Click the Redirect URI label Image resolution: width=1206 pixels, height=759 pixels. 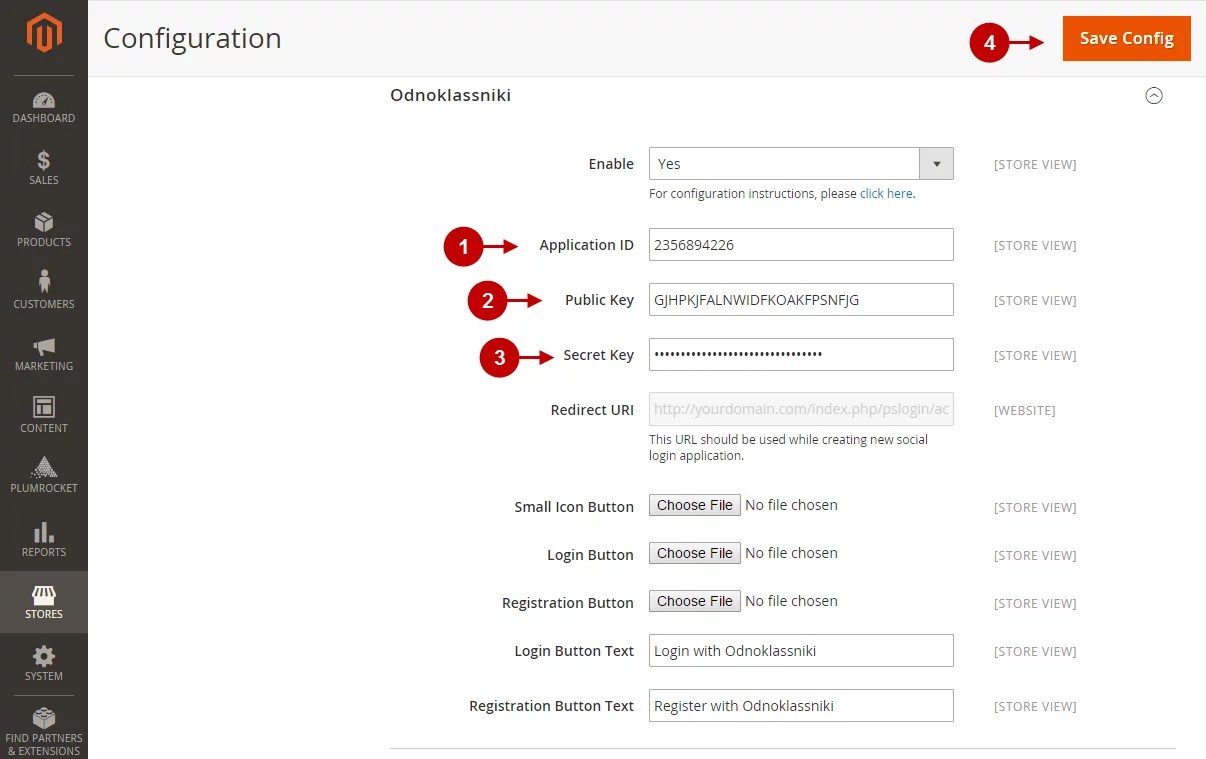pyautogui.click(x=592, y=410)
